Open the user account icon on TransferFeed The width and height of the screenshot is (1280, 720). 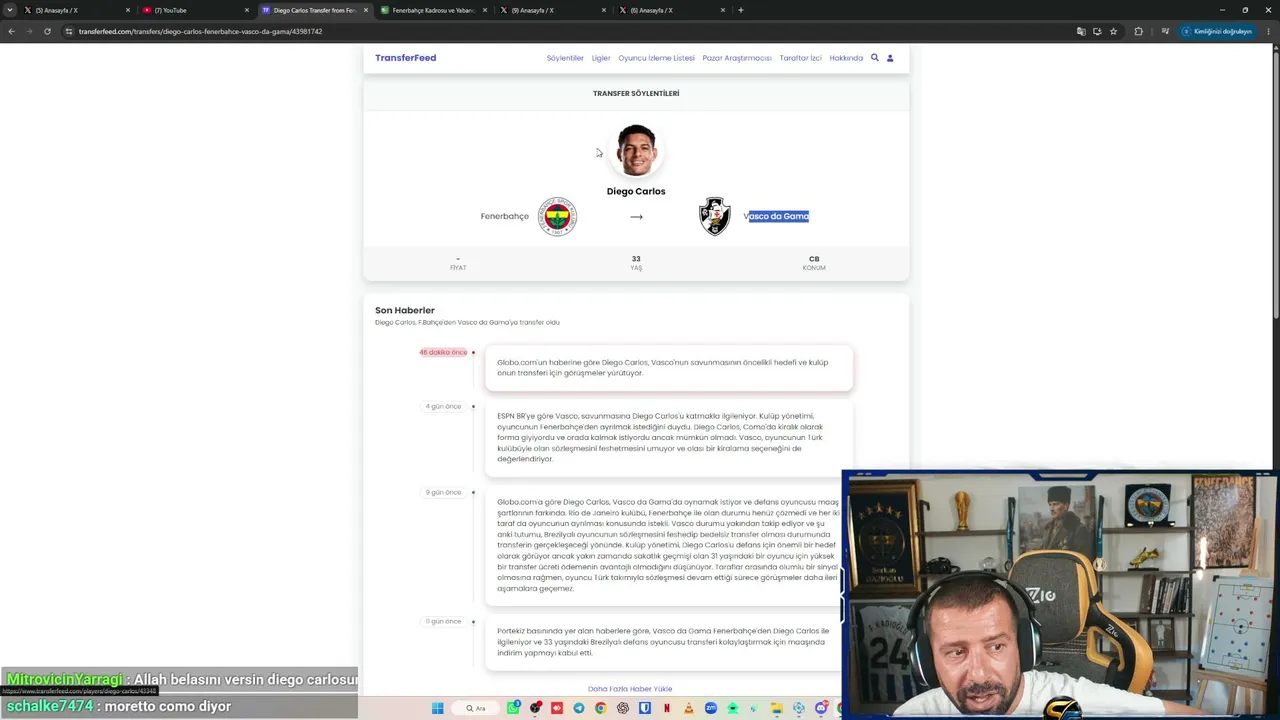point(890,58)
